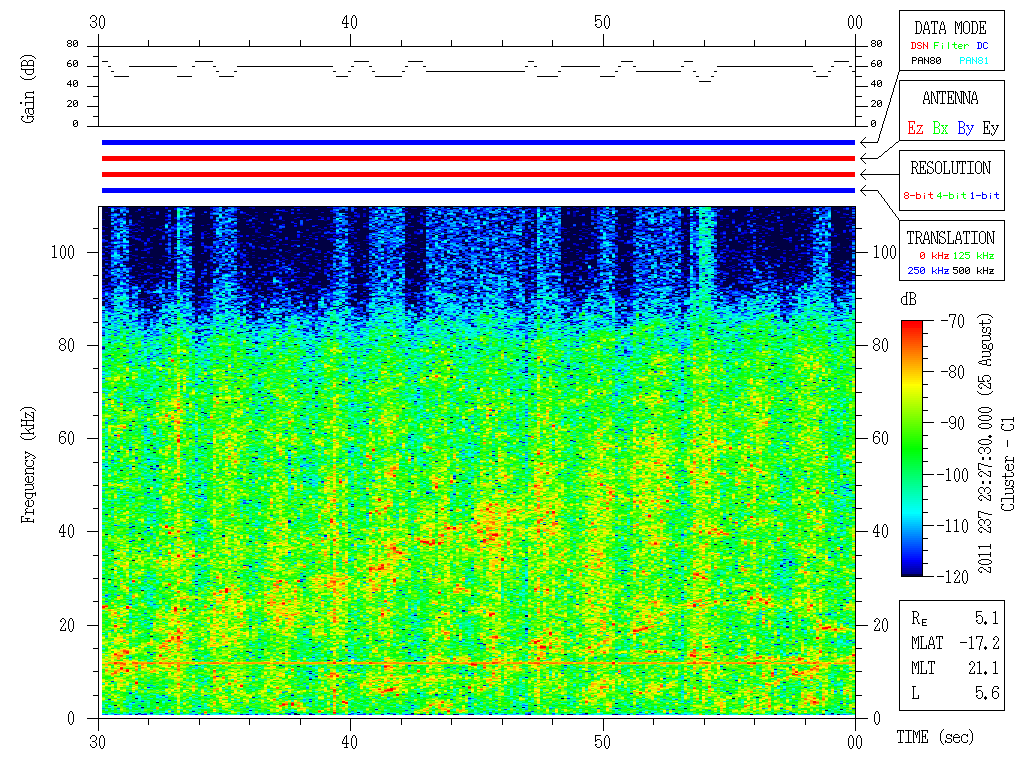
Task: Click the 2011 237 23:27:30.000 timestamp text
Action: (985, 490)
